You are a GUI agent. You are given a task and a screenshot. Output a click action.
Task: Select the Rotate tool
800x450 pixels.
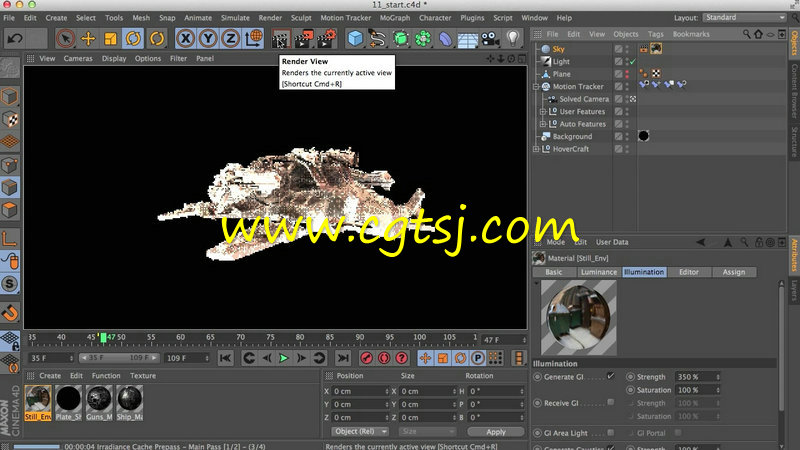point(133,38)
